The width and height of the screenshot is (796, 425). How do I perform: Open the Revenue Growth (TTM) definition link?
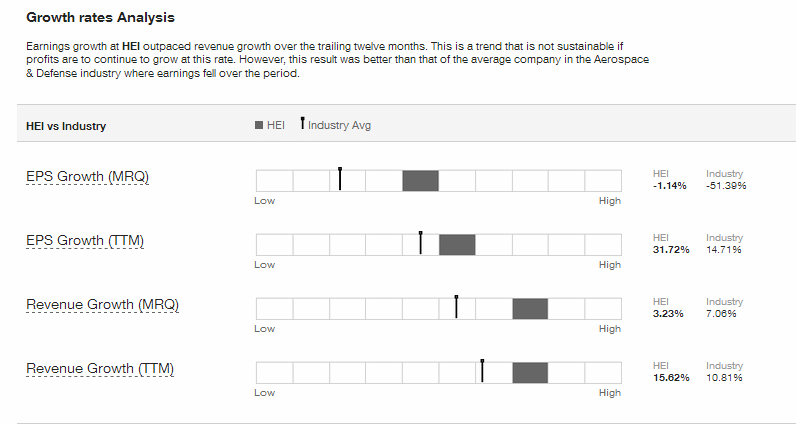pos(100,369)
